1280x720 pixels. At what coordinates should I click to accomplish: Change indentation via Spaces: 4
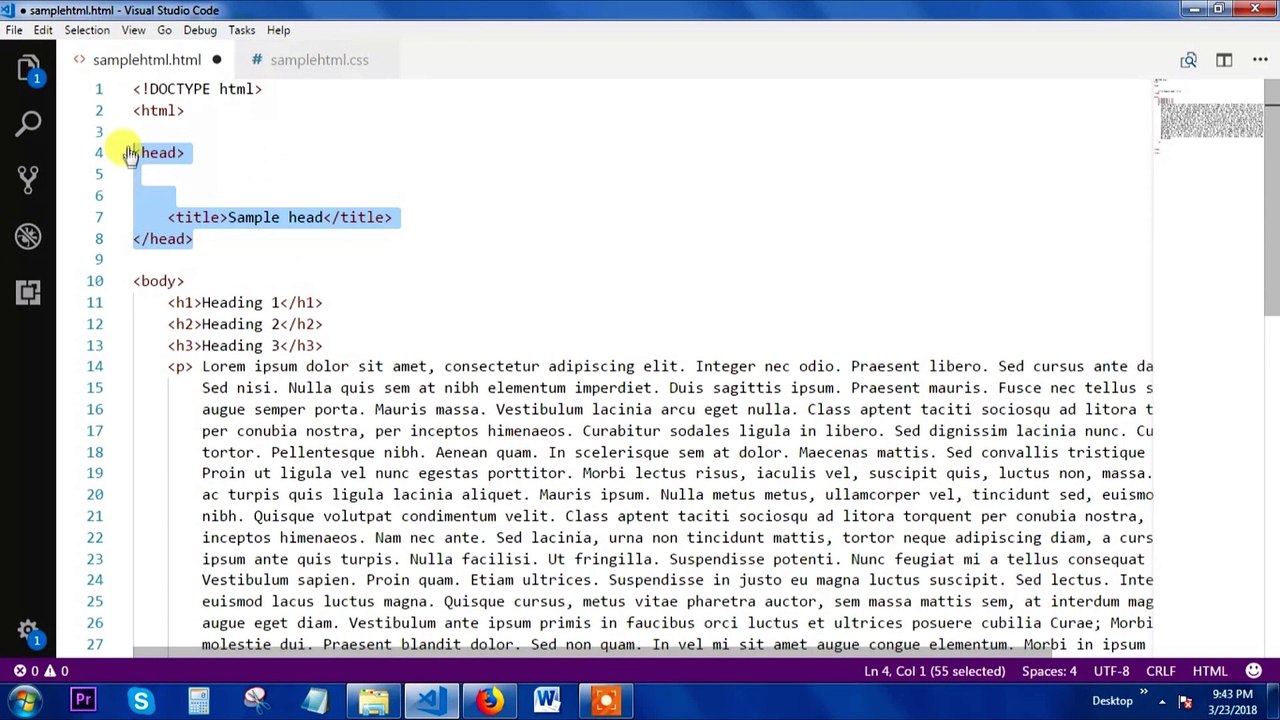tap(1049, 671)
